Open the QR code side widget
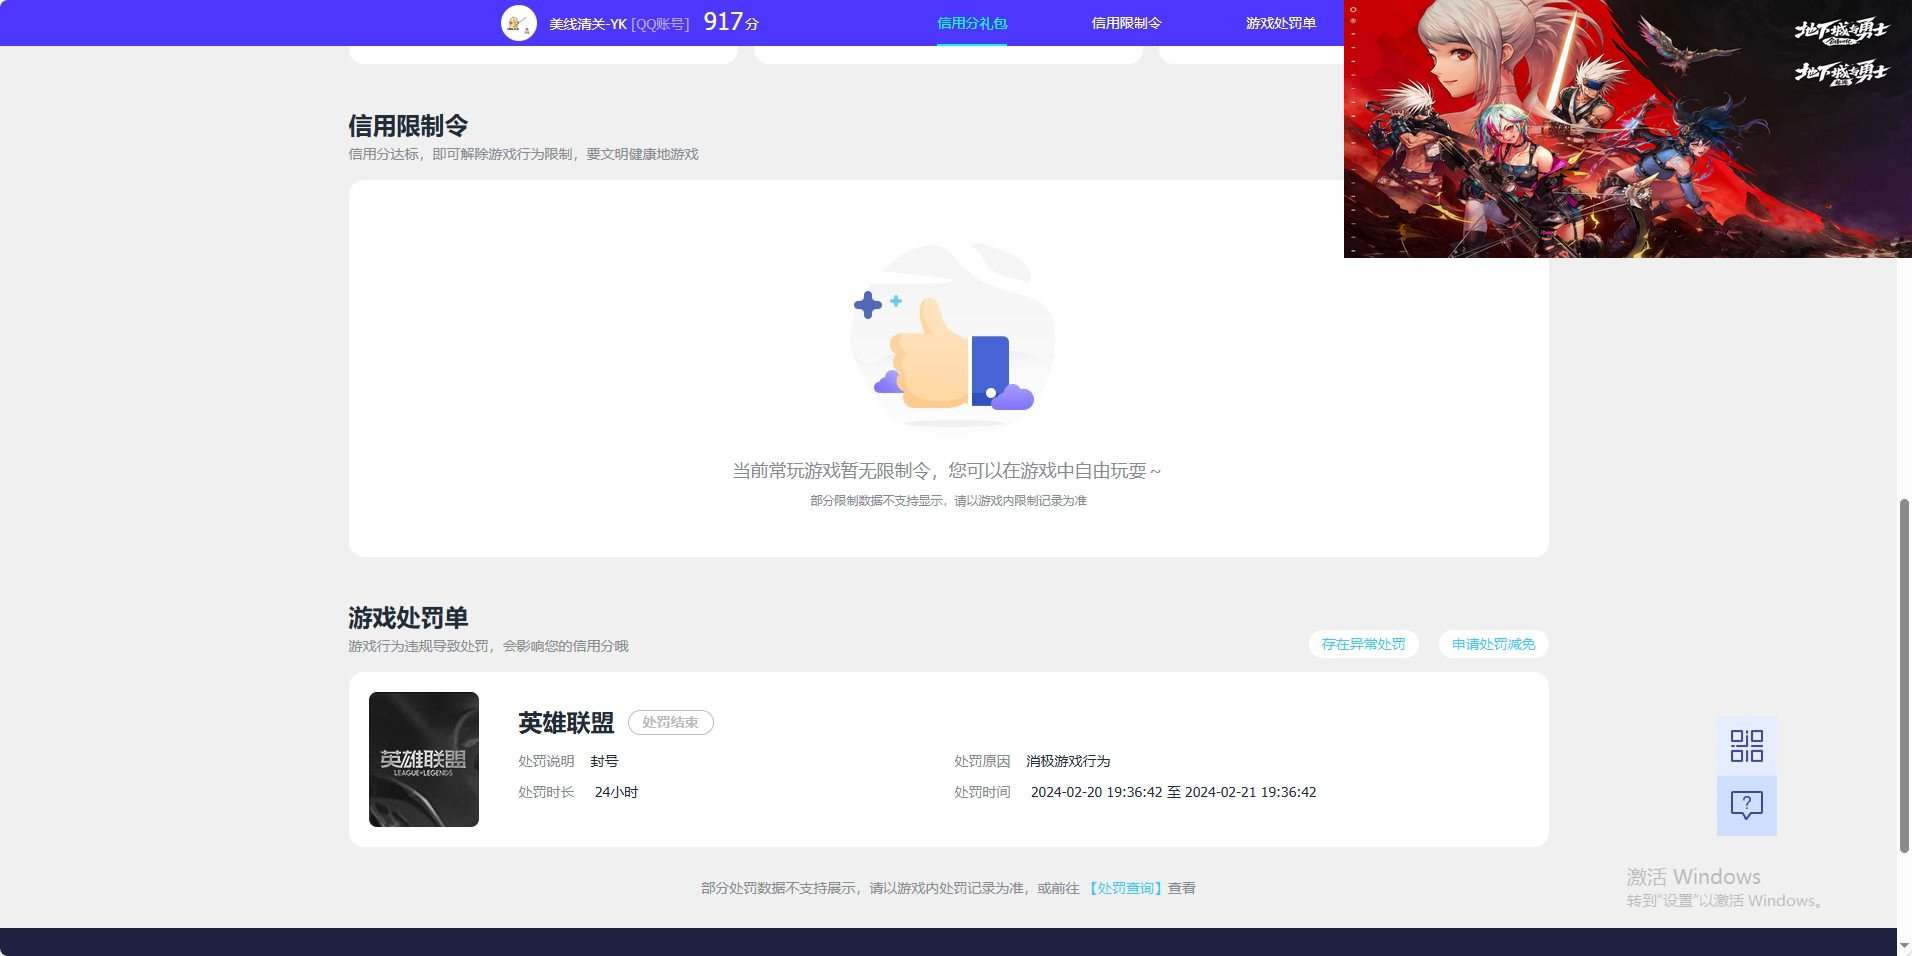1912x956 pixels. coord(1746,746)
